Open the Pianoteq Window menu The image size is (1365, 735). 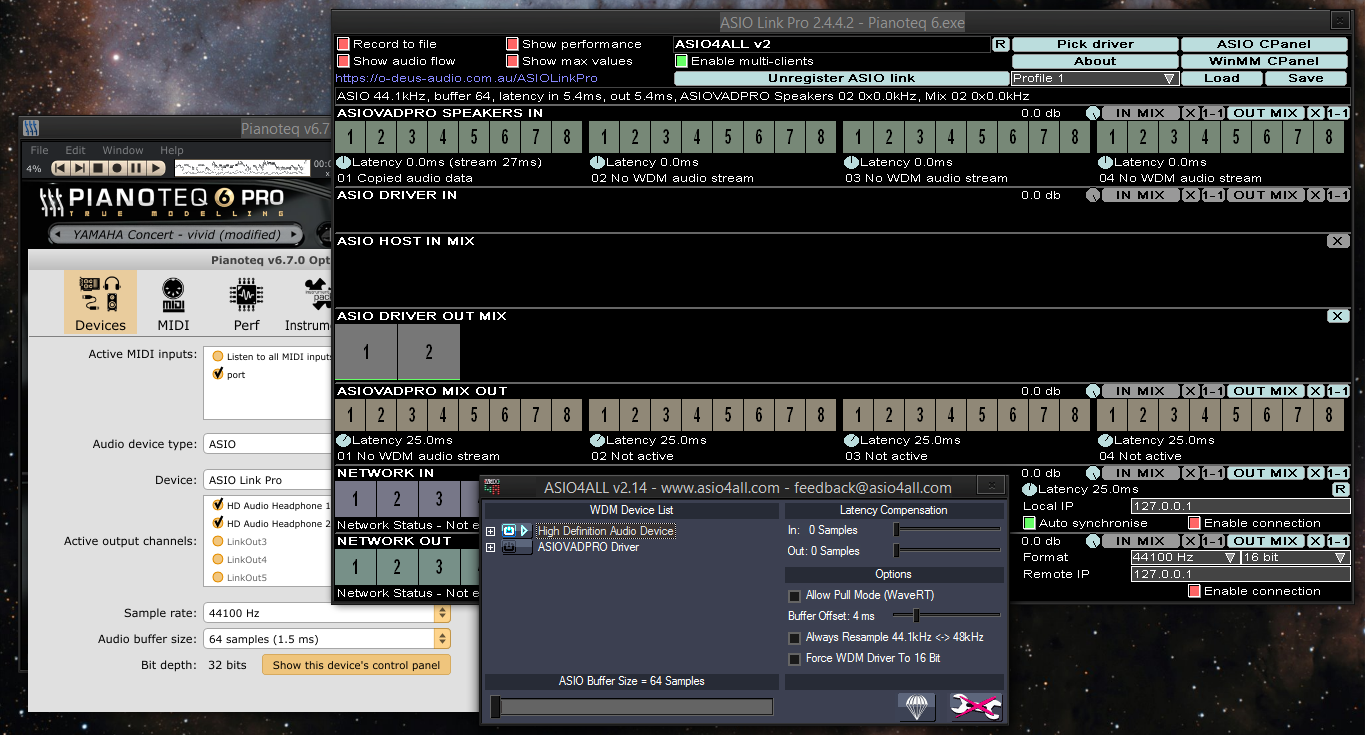pyautogui.click(x=123, y=150)
